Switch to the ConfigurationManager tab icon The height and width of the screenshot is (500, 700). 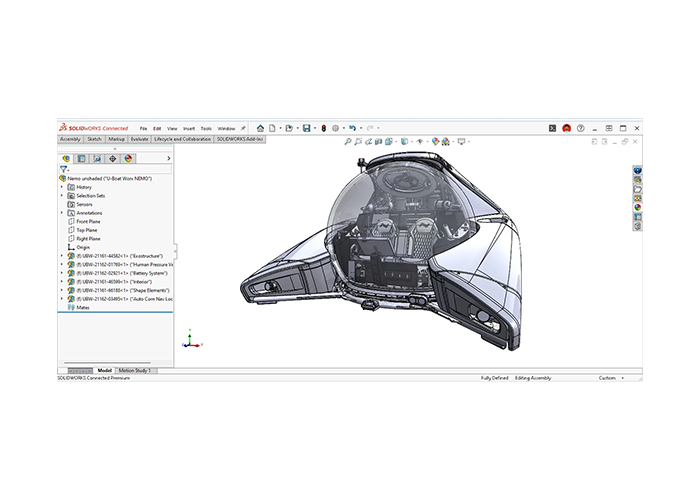point(97,158)
